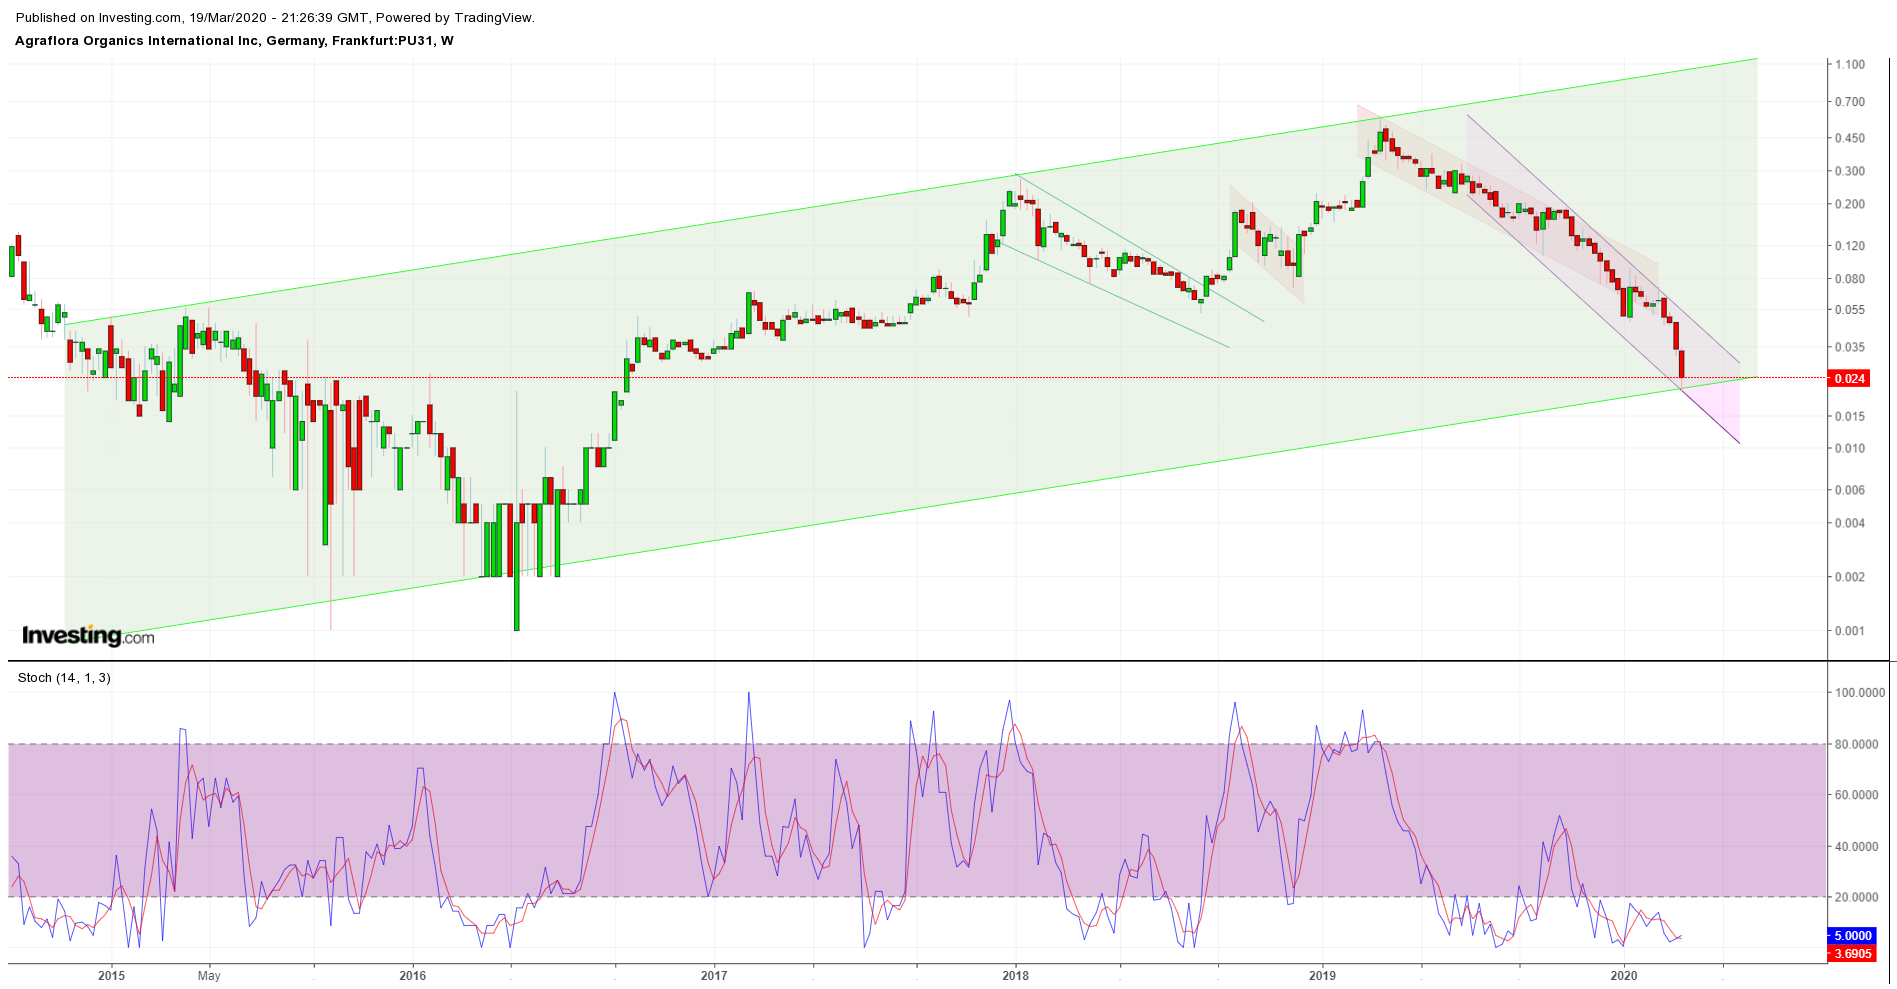The height and width of the screenshot is (989, 1897).
Task: Click the Published on Investing.com header text
Action: (x=275, y=18)
